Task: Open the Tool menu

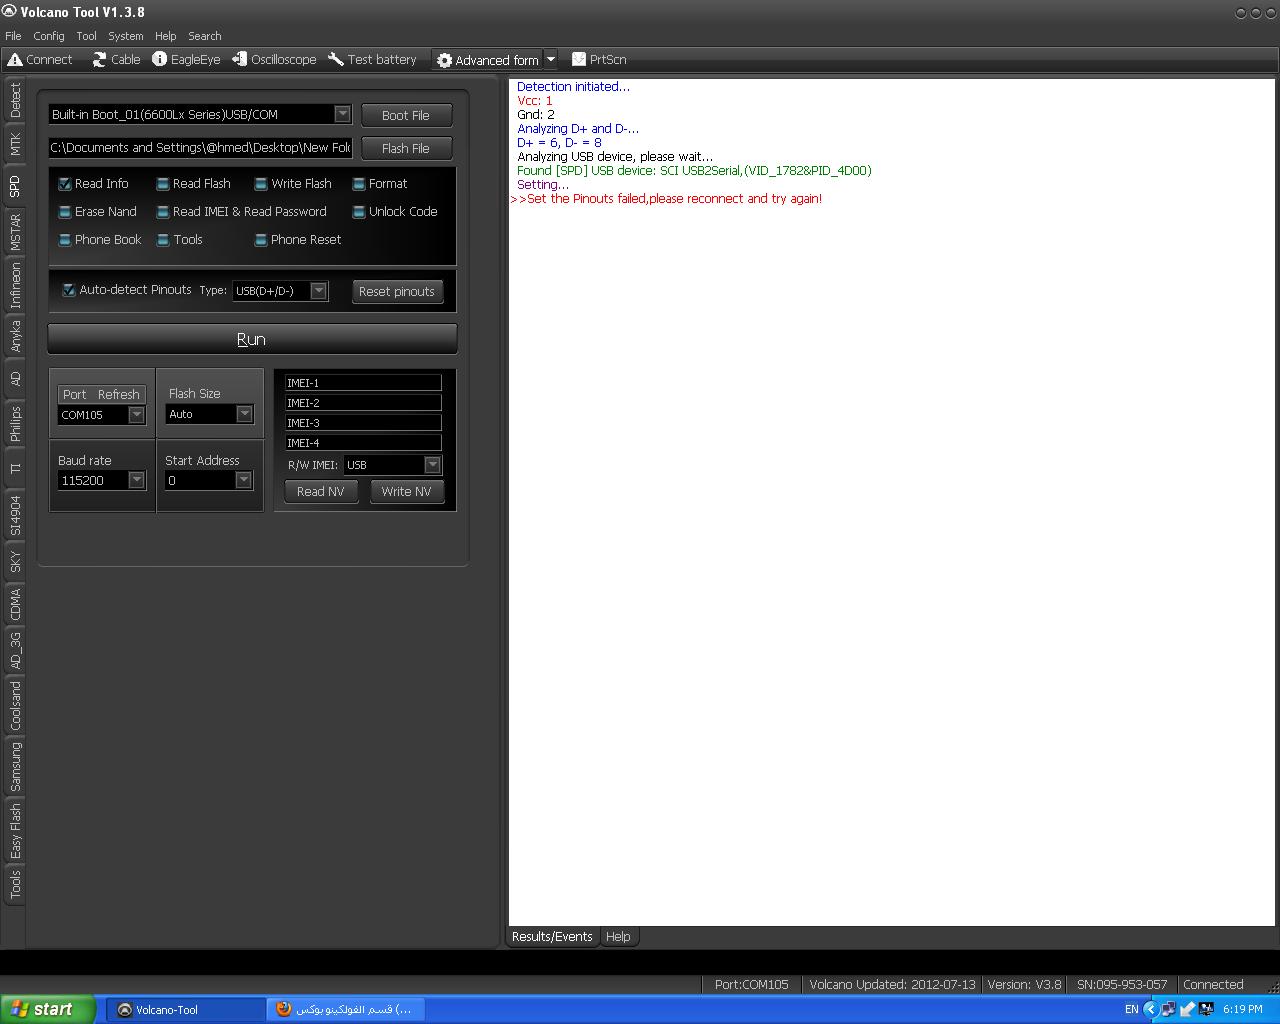Action: 87,36
